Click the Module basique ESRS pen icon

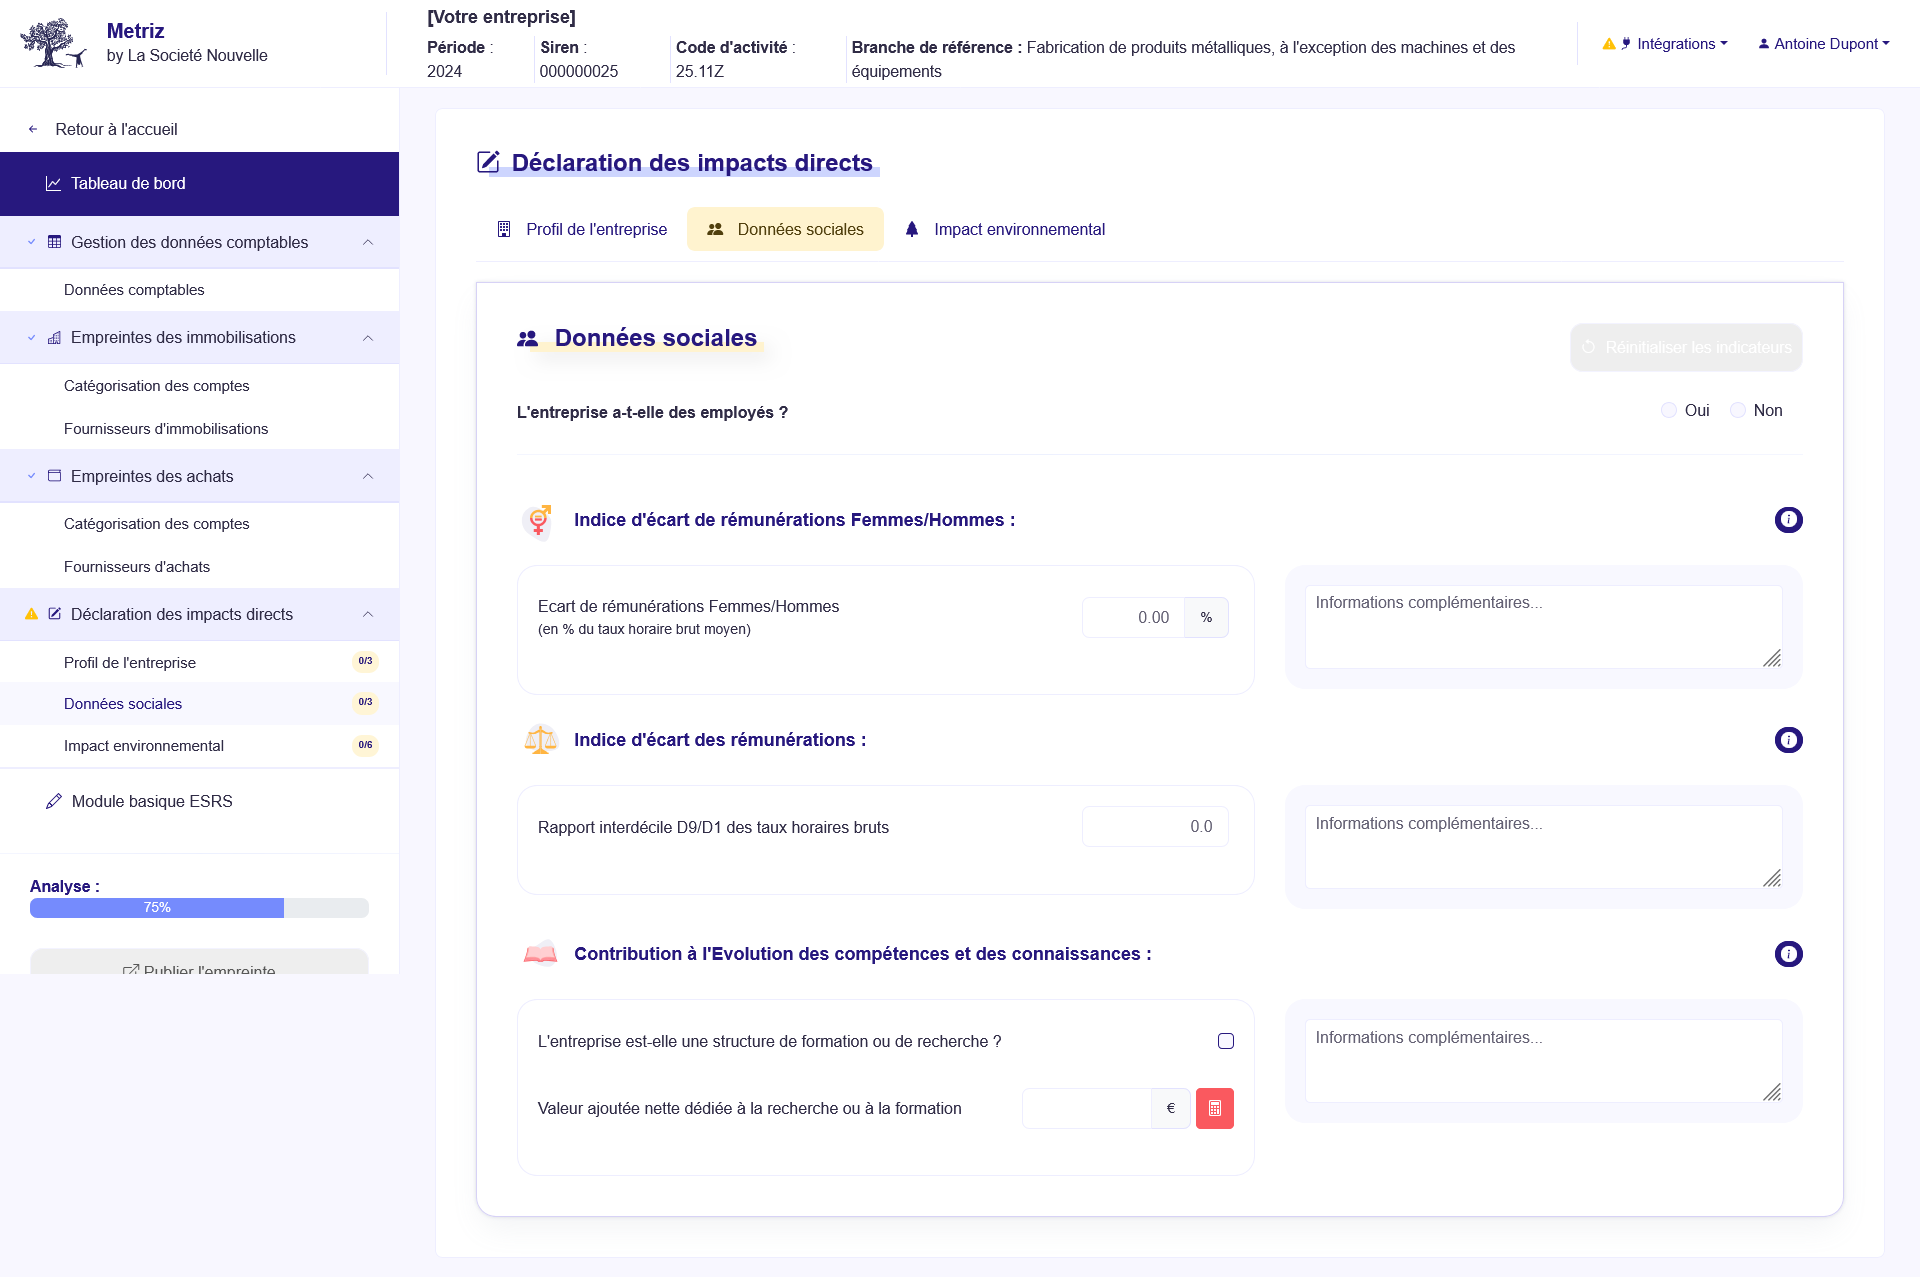coord(54,801)
